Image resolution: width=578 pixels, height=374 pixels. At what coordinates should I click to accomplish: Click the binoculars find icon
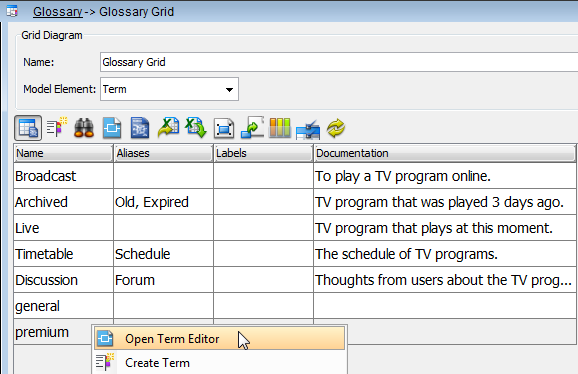point(84,128)
